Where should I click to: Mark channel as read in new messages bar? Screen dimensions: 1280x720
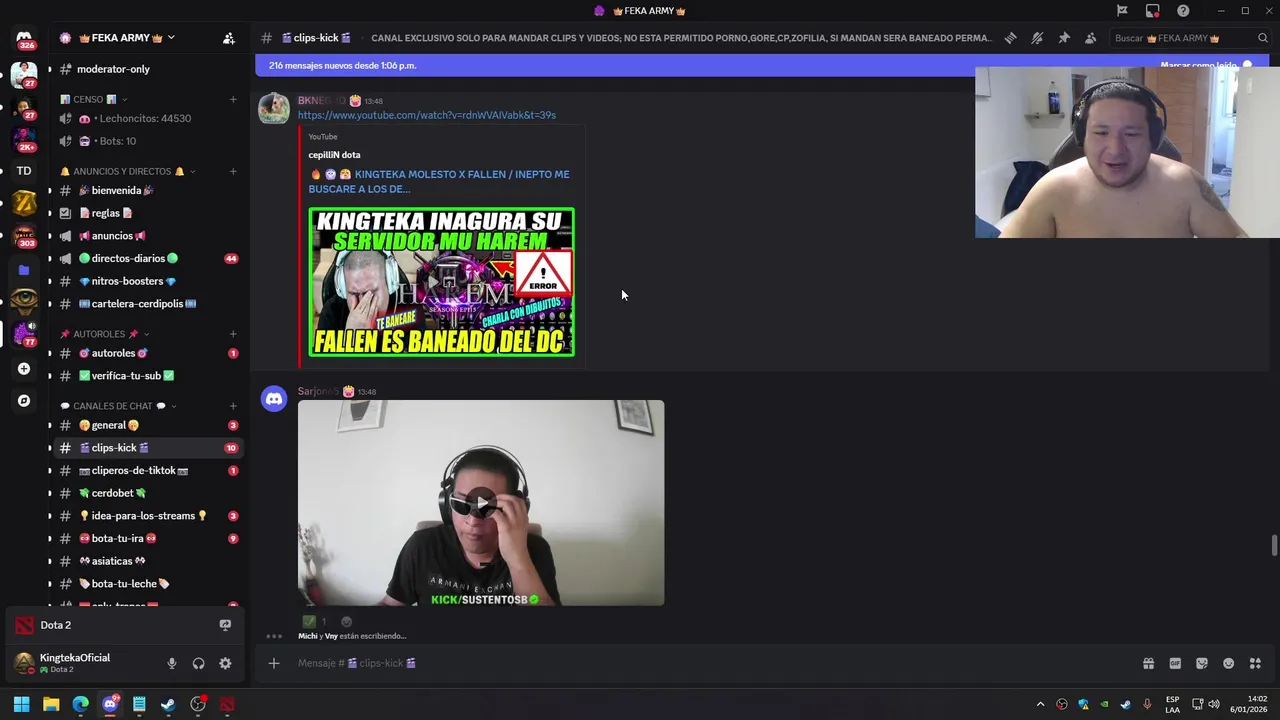point(1206,66)
